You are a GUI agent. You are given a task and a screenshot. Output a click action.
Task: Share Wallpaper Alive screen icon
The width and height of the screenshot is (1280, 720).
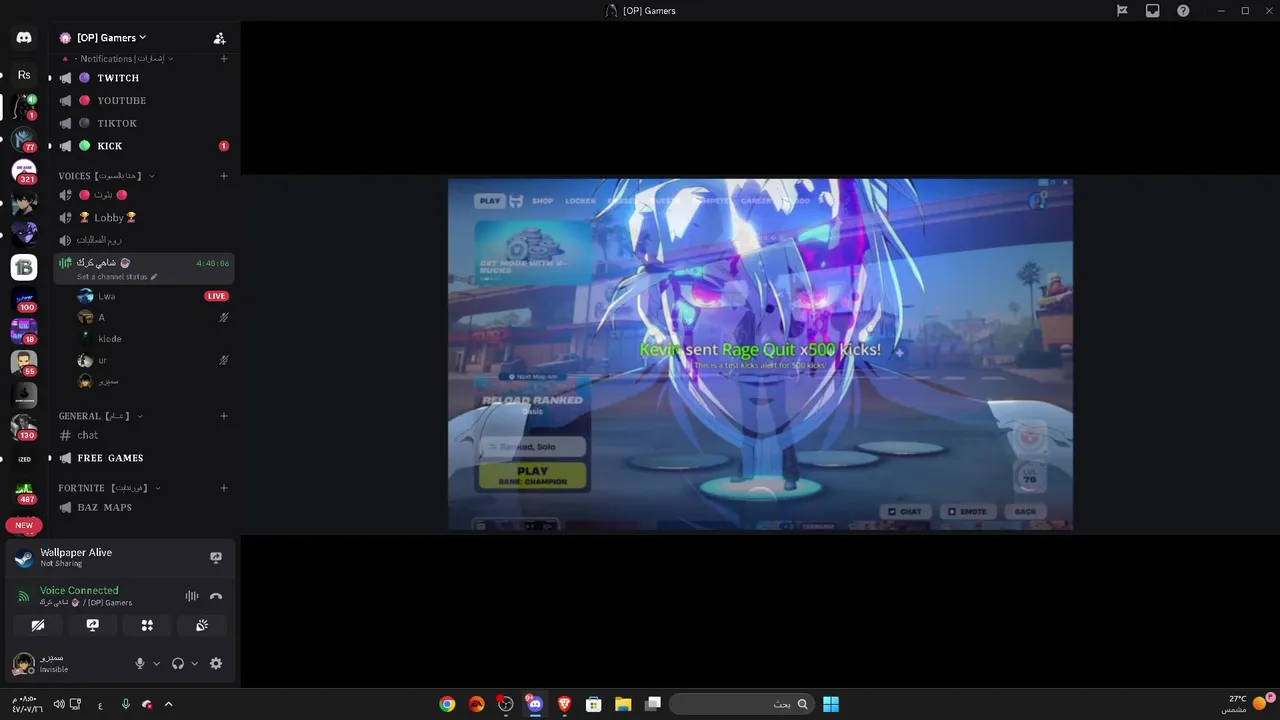click(216, 557)
